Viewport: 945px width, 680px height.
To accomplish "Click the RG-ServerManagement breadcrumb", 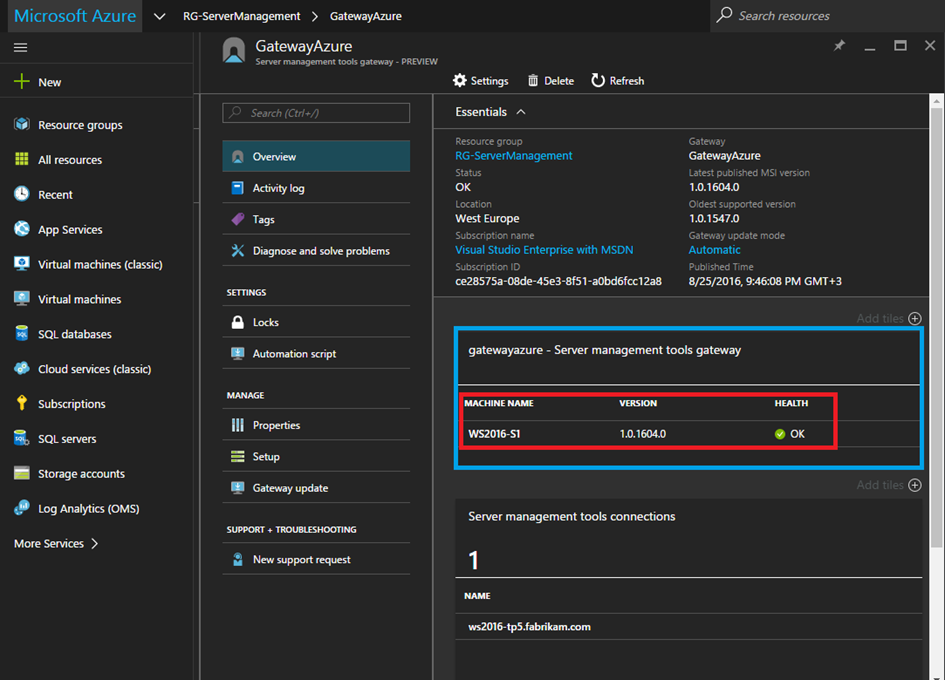I will 242,16.
